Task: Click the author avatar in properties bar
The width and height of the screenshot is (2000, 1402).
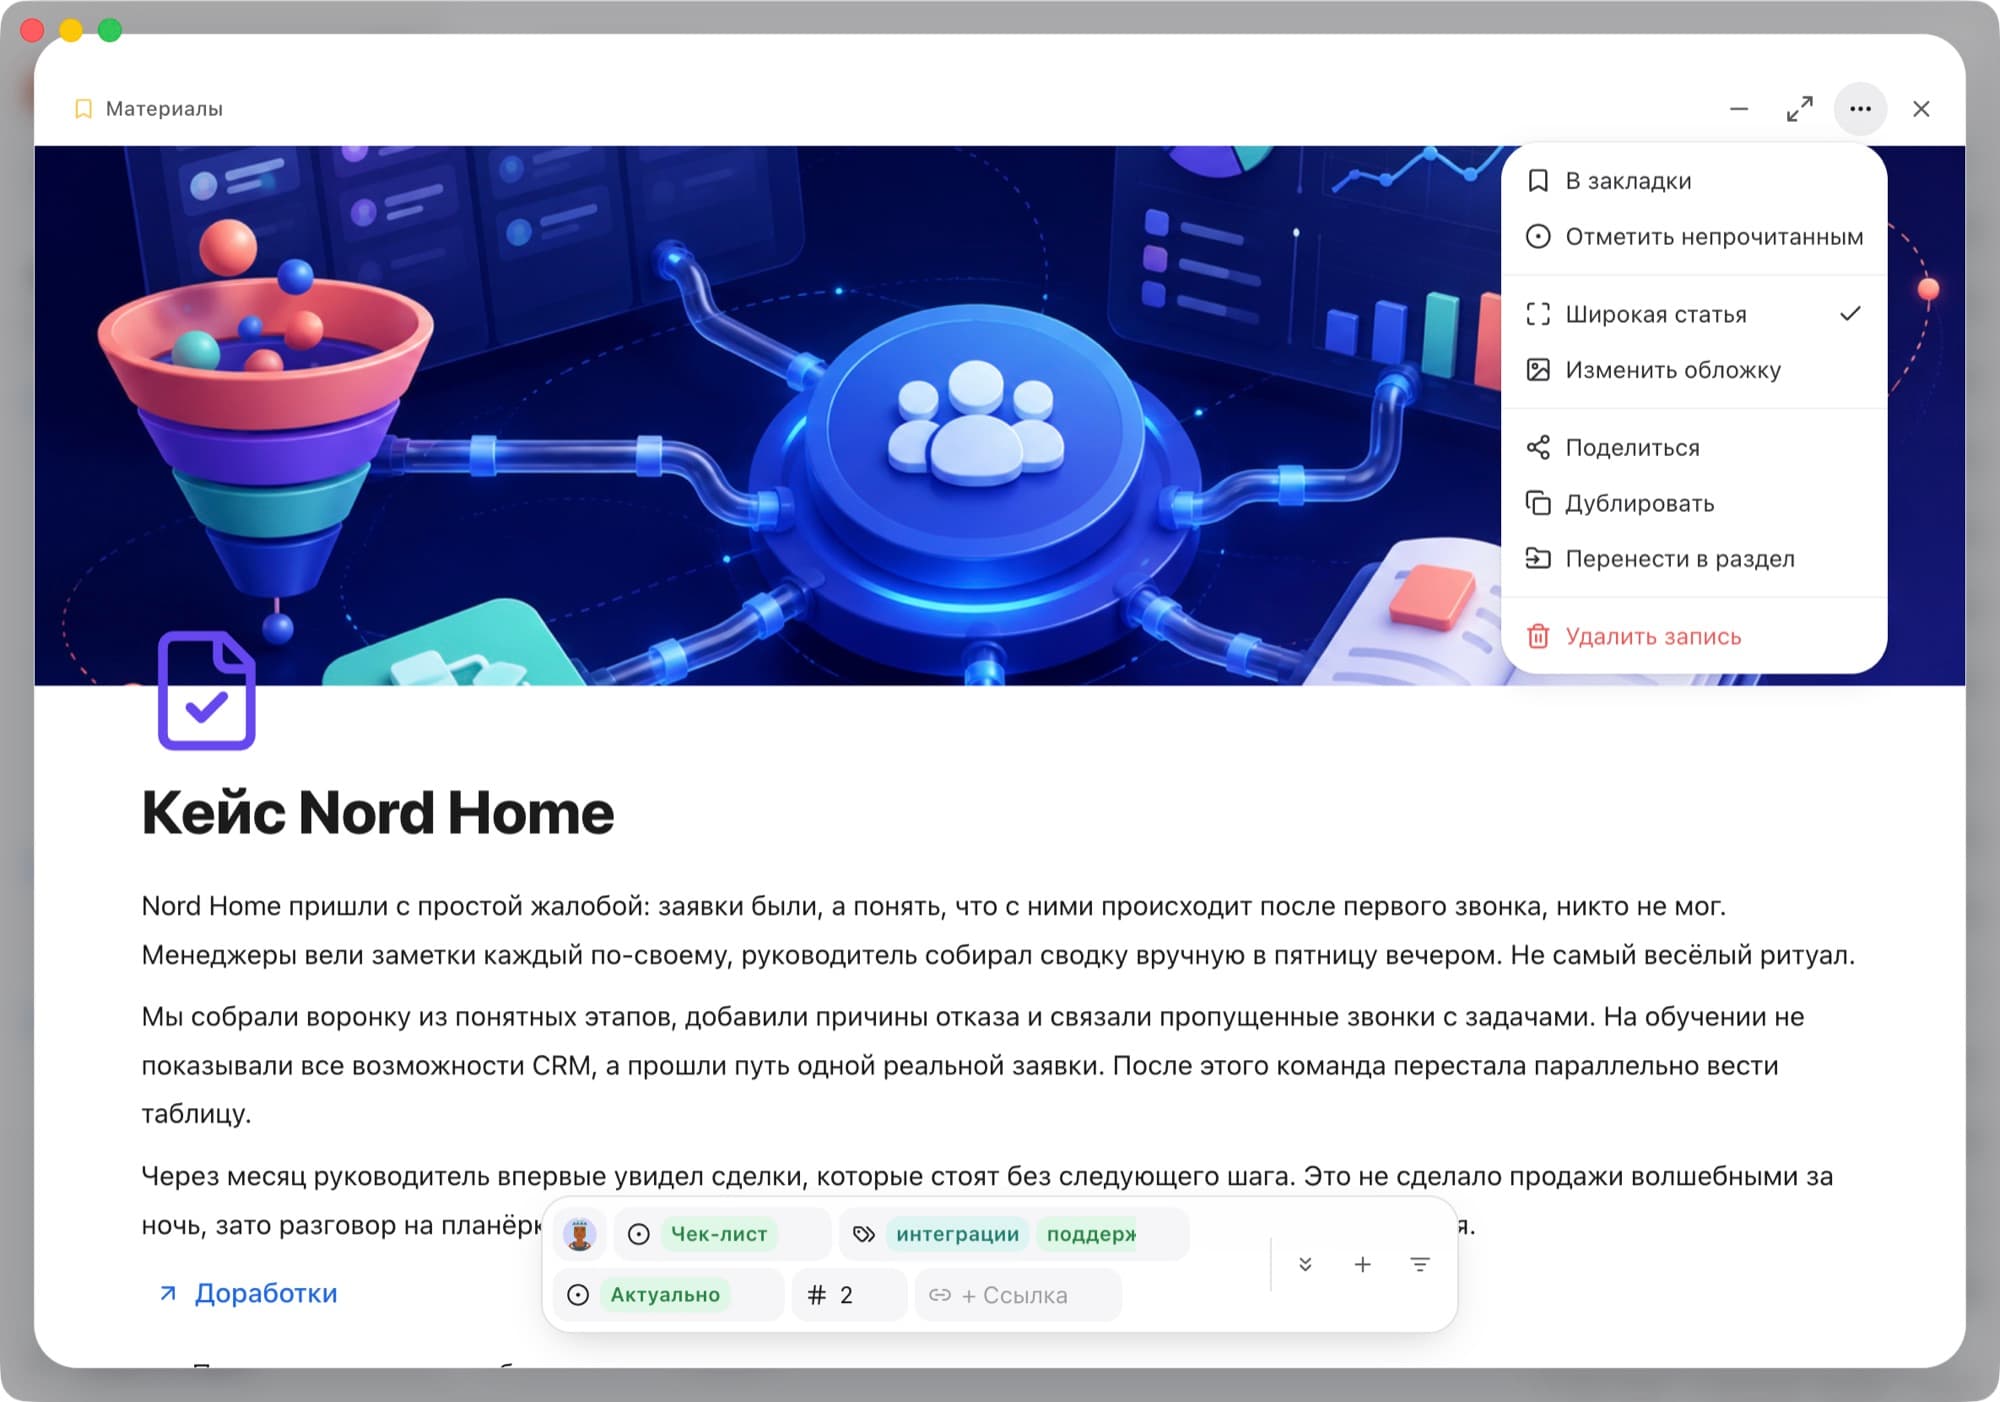Action: point(580,1234)
